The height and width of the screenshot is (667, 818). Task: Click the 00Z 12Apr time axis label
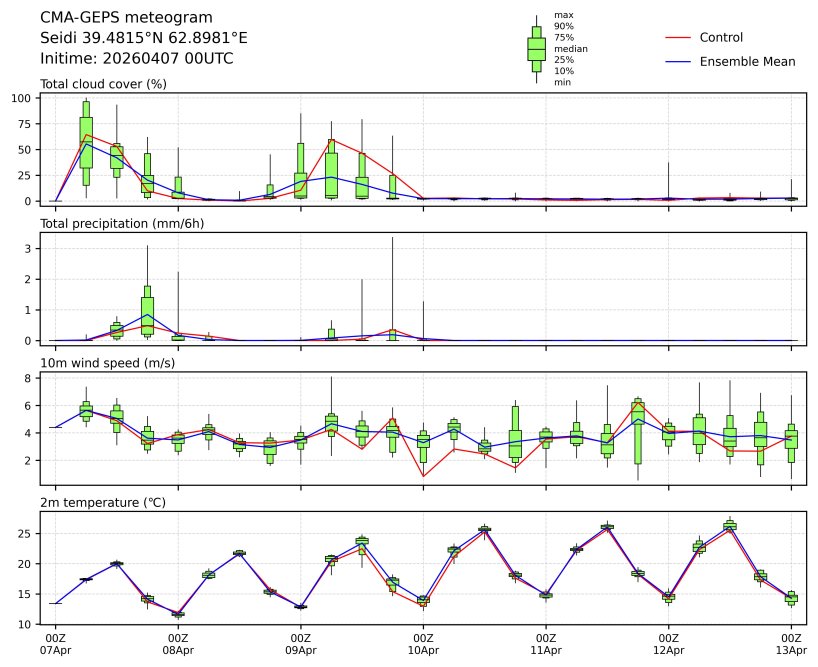tap(668, 643)
